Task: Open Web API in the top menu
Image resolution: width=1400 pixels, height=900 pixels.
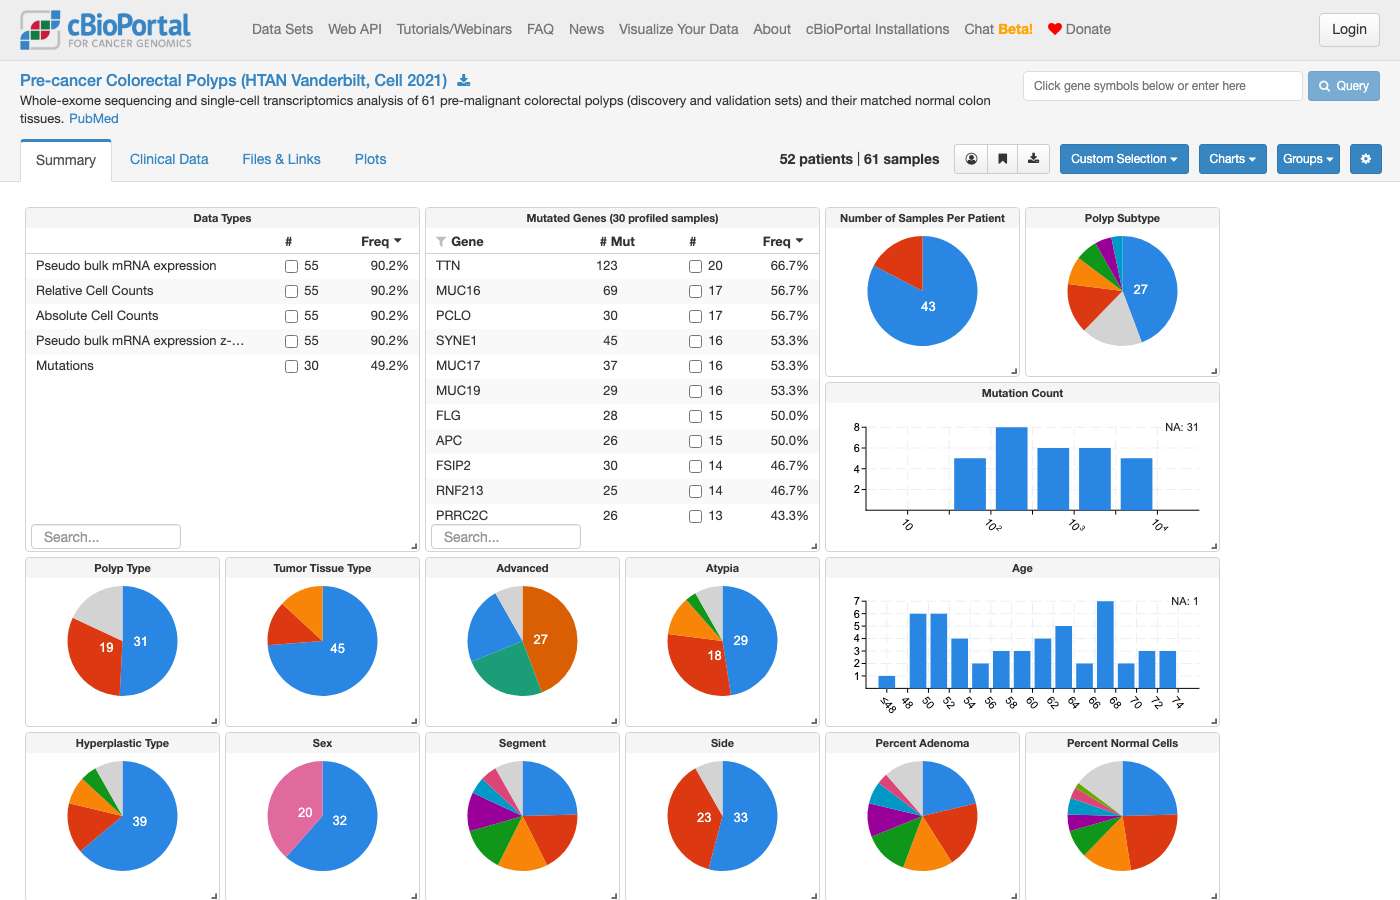Action: 355,29
